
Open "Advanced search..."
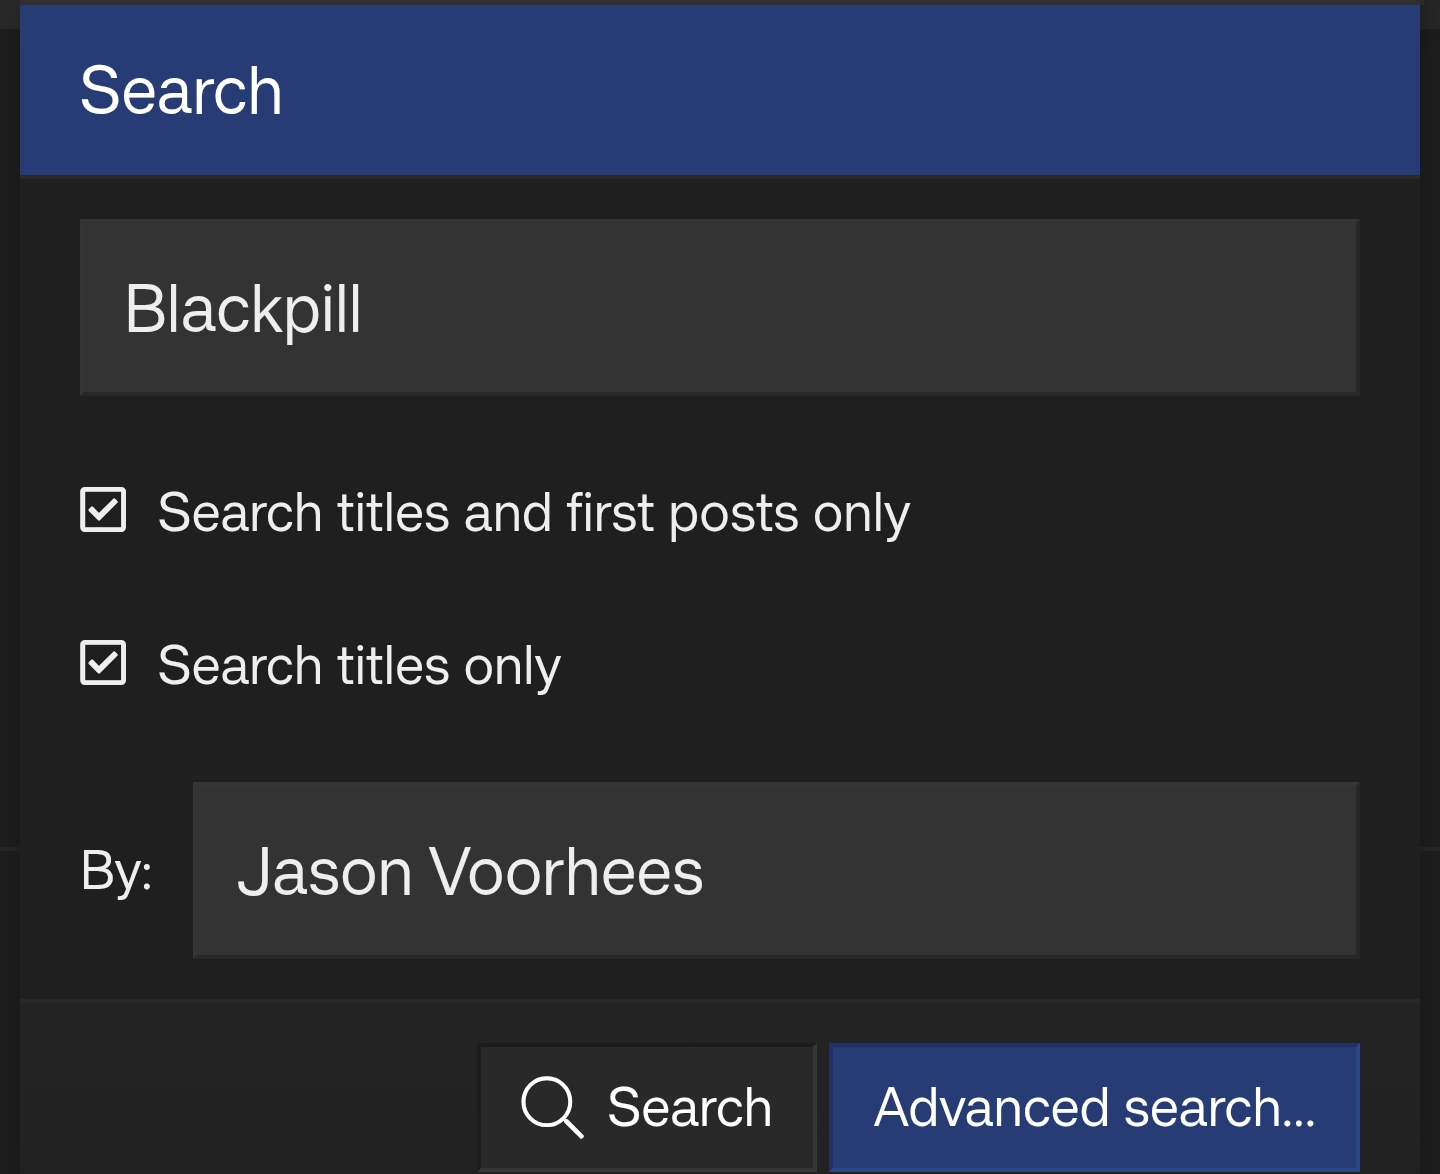[1094, 1107]
